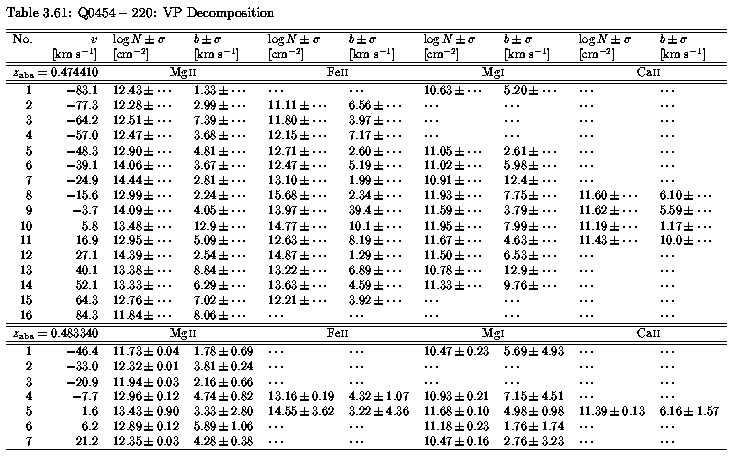The height and width of the screenshot is (460, 735).
Task: Click the velocity value "16.9"
Action: (88, 241)
